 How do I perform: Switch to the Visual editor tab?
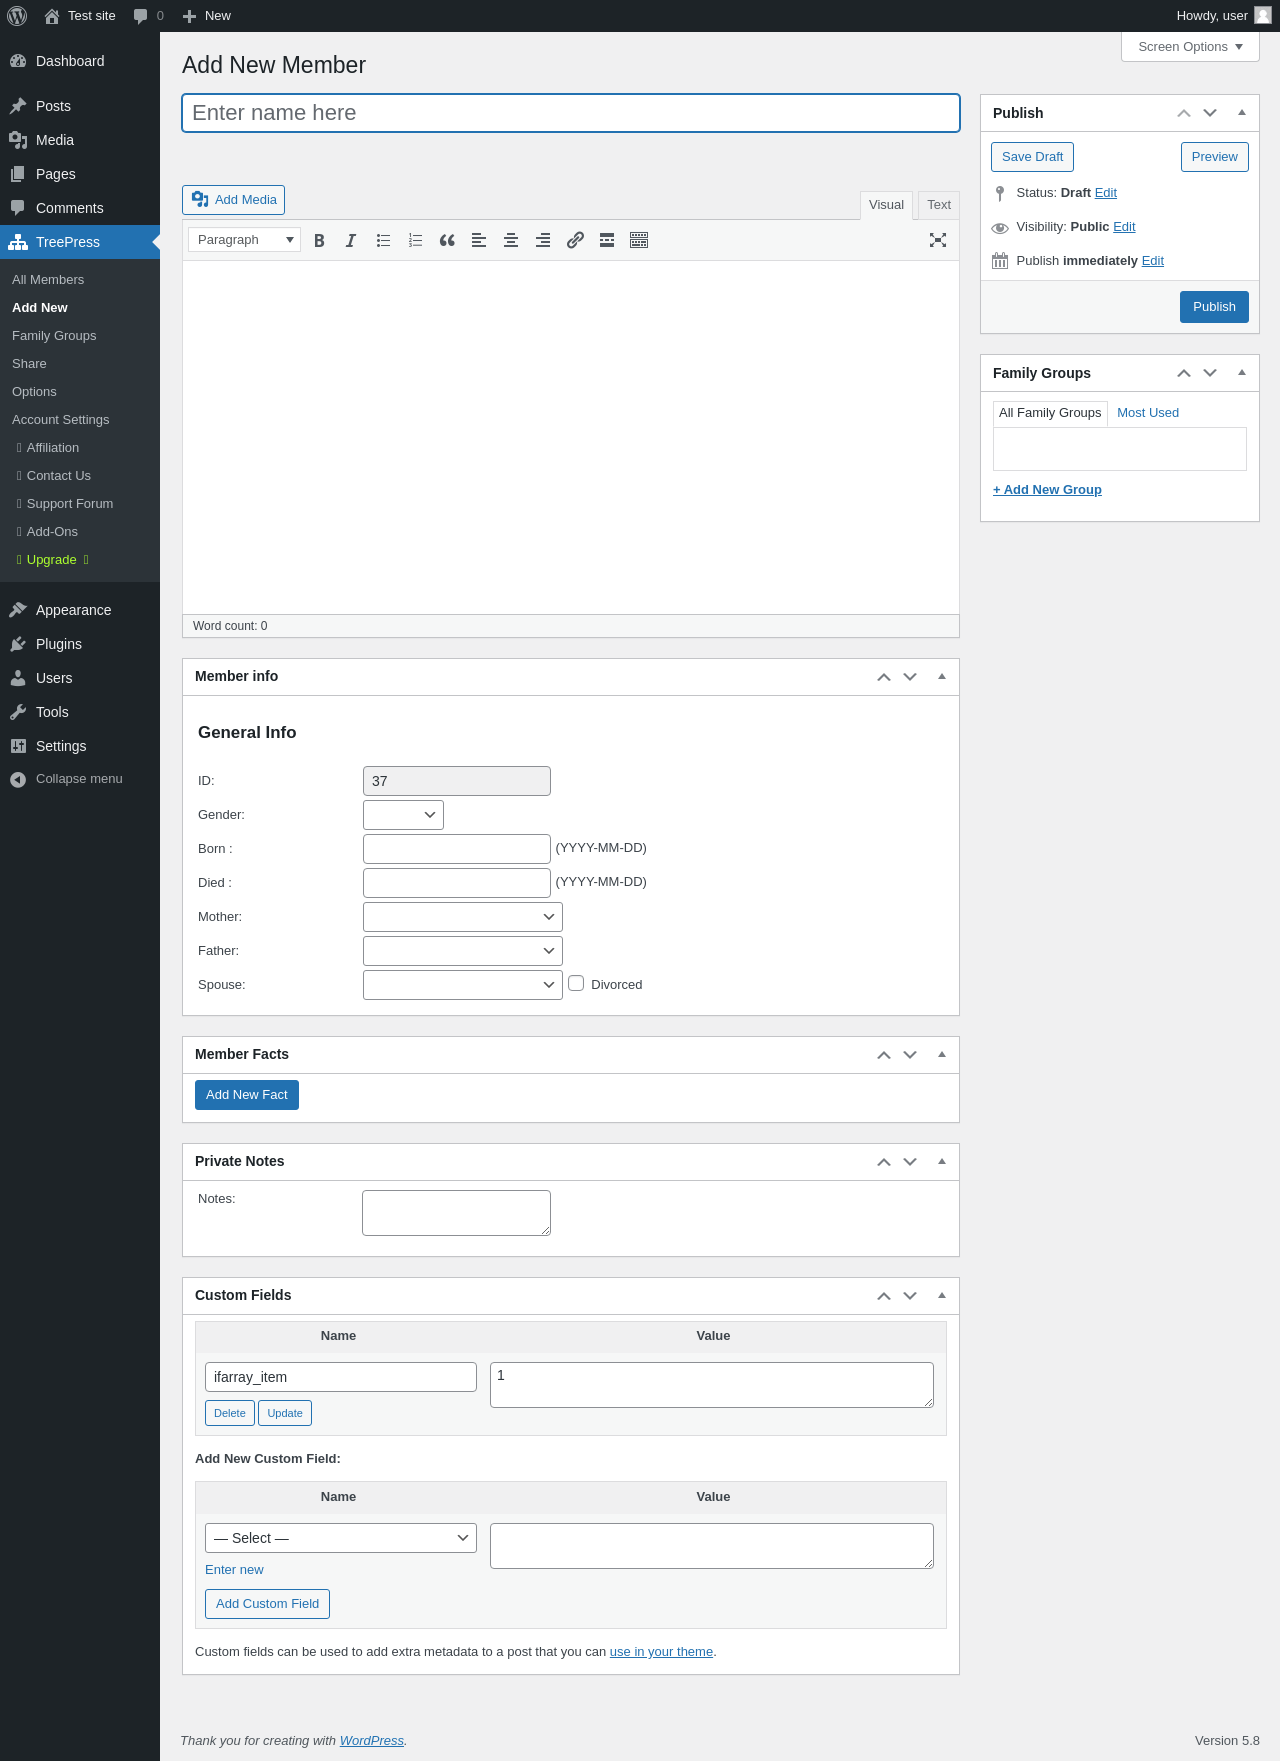[x=886, y=205]
